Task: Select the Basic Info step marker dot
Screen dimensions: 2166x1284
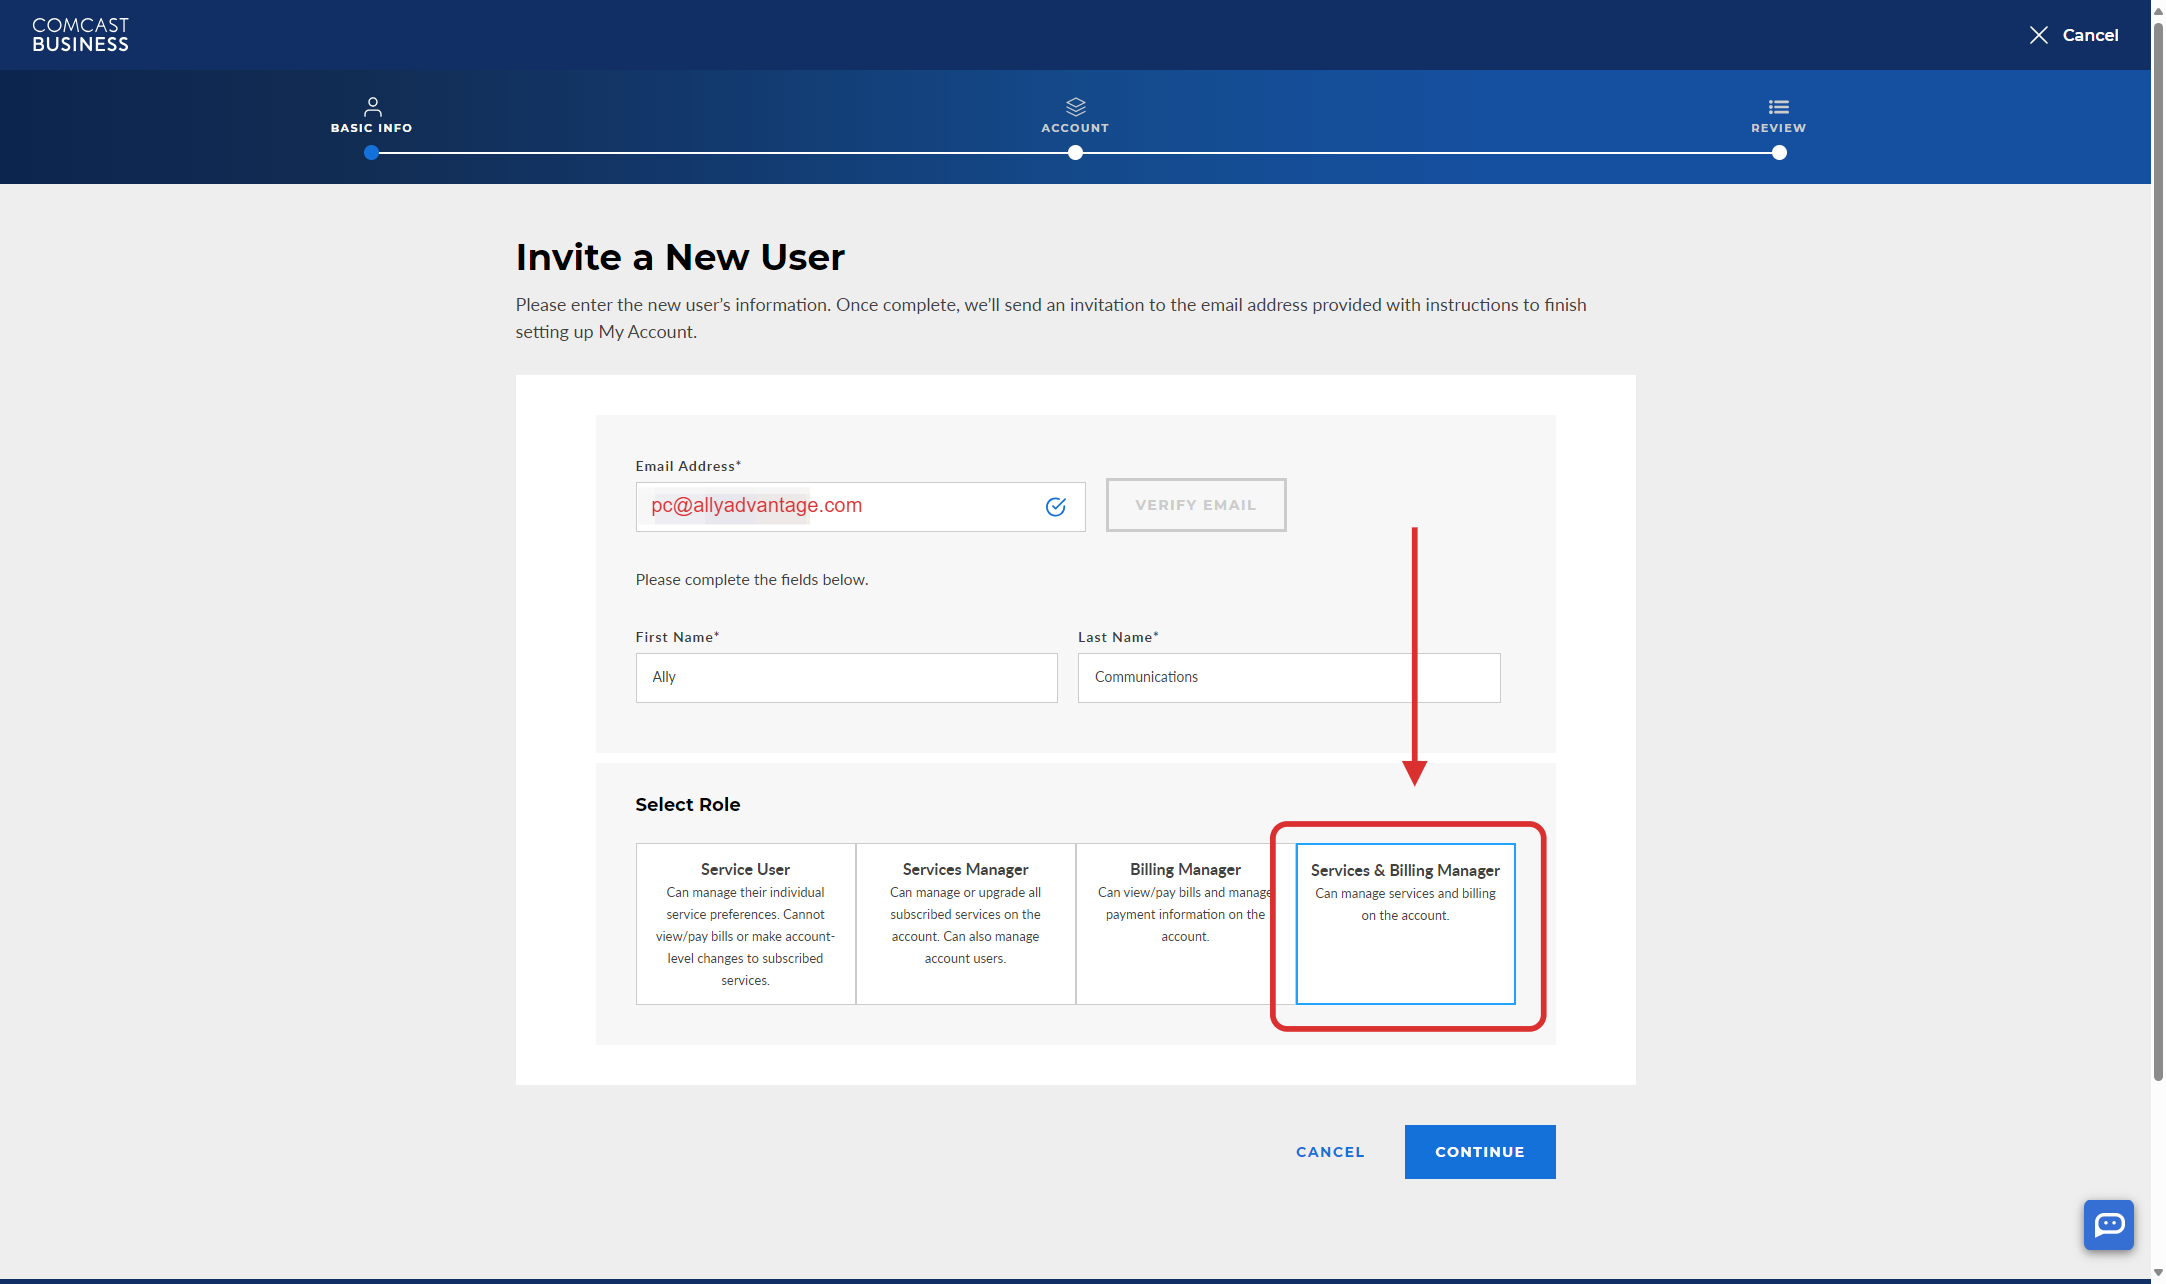Action: (372, 153)
